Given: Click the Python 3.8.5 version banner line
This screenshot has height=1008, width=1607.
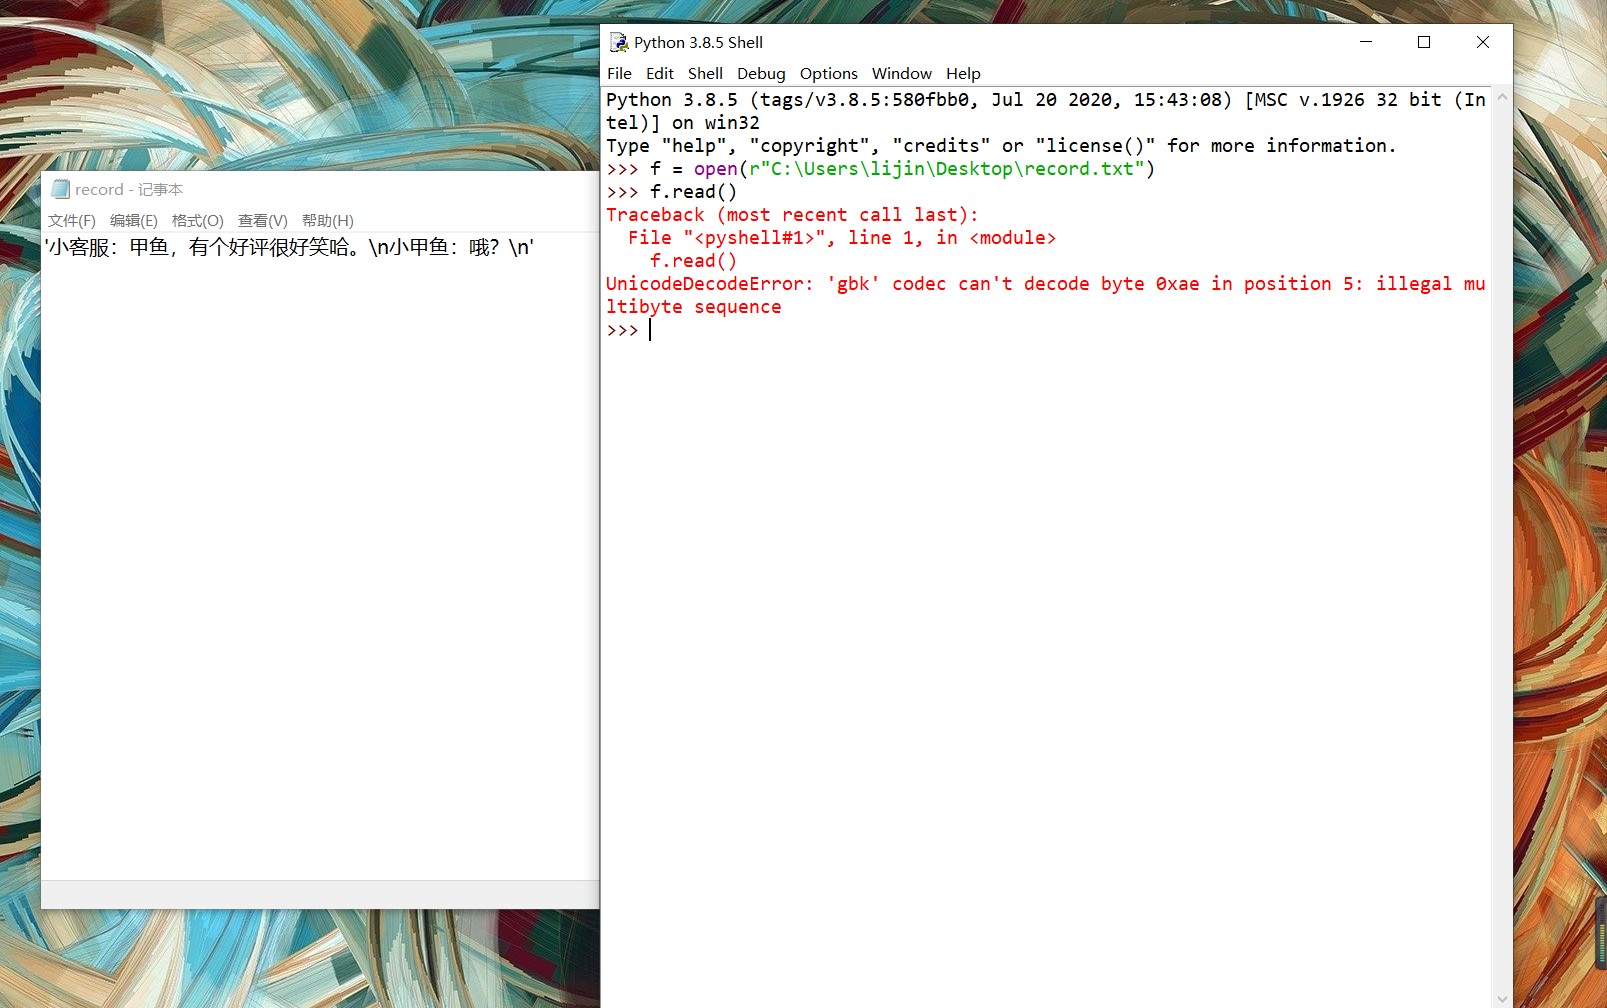Looking at the screenshot, I should tap(1046, 100).
